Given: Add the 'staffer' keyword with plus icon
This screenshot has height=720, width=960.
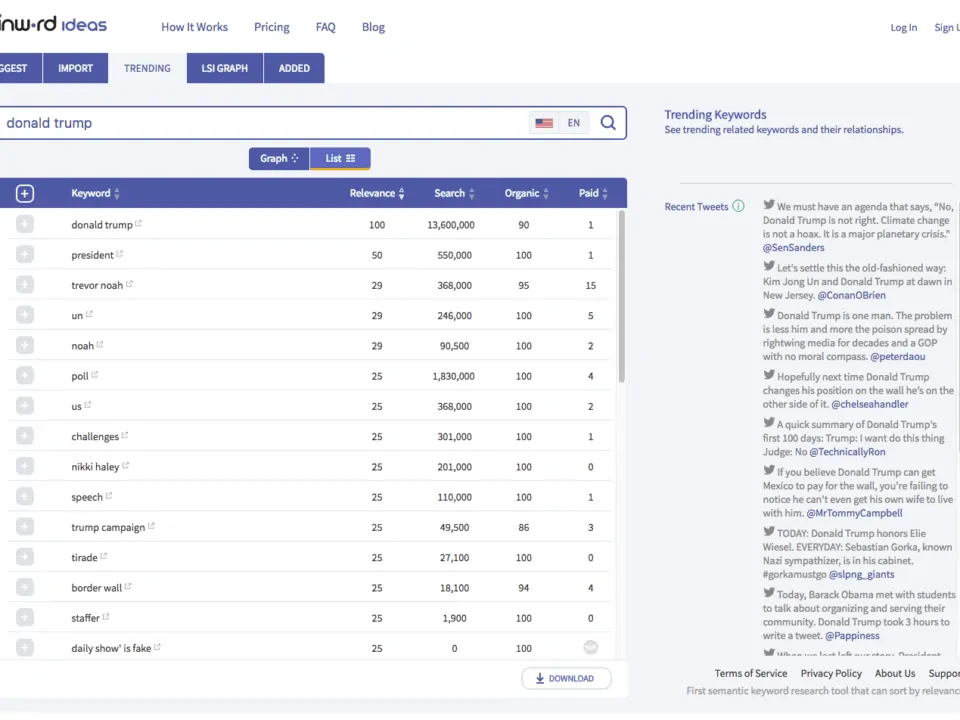Looking at the screenshot, I should (x=24, y=618).
